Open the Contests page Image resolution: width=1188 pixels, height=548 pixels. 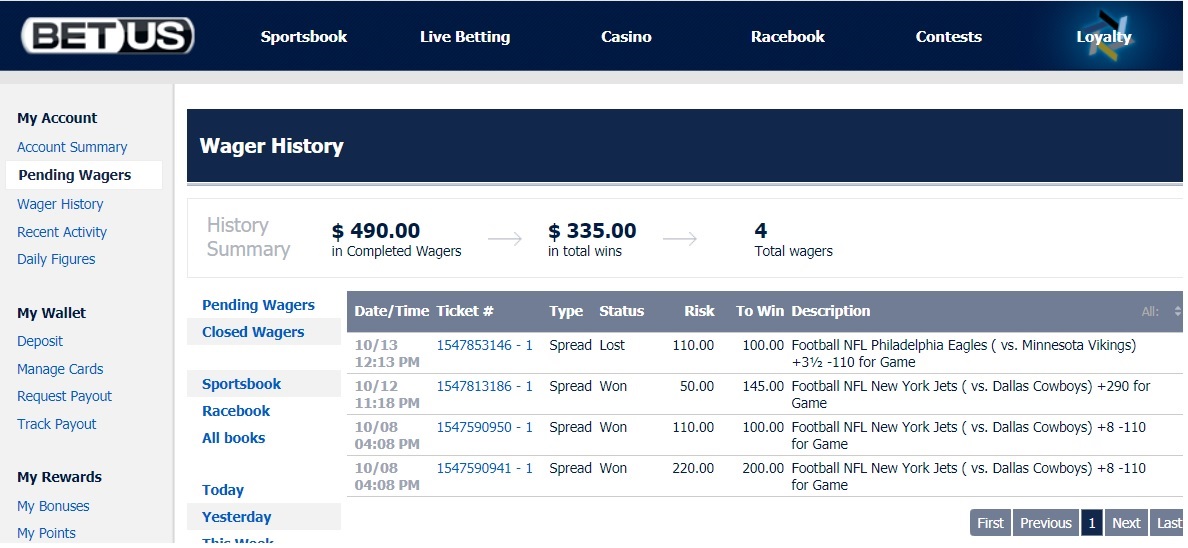tap(949, 36)
